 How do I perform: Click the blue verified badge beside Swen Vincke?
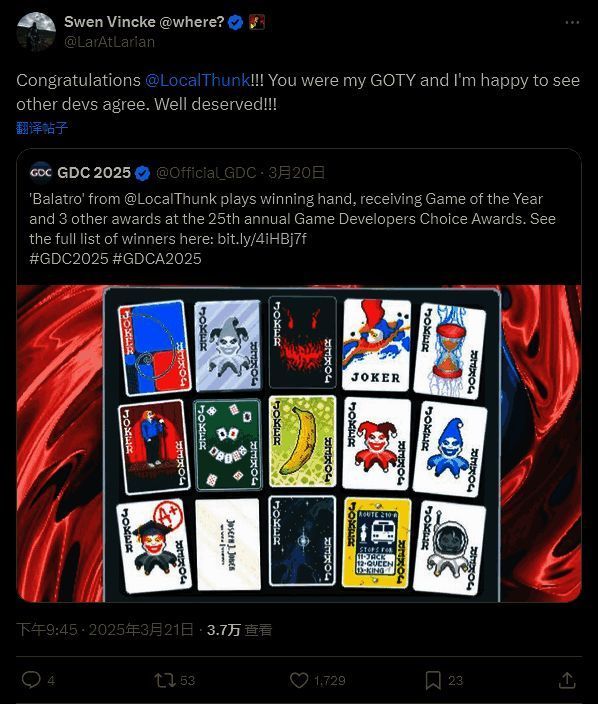click(236, 22)
